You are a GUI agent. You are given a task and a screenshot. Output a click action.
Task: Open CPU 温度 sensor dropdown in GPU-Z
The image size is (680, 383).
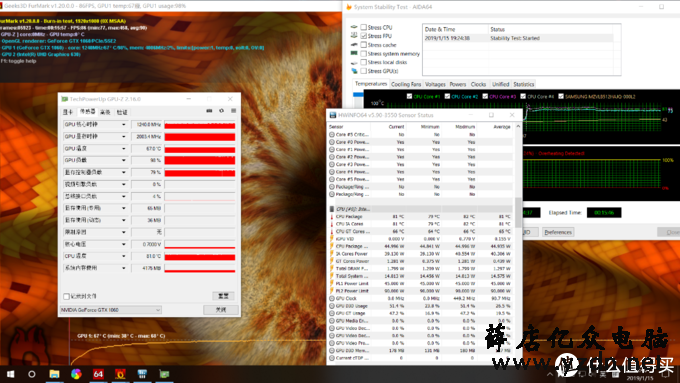[124, 256]
